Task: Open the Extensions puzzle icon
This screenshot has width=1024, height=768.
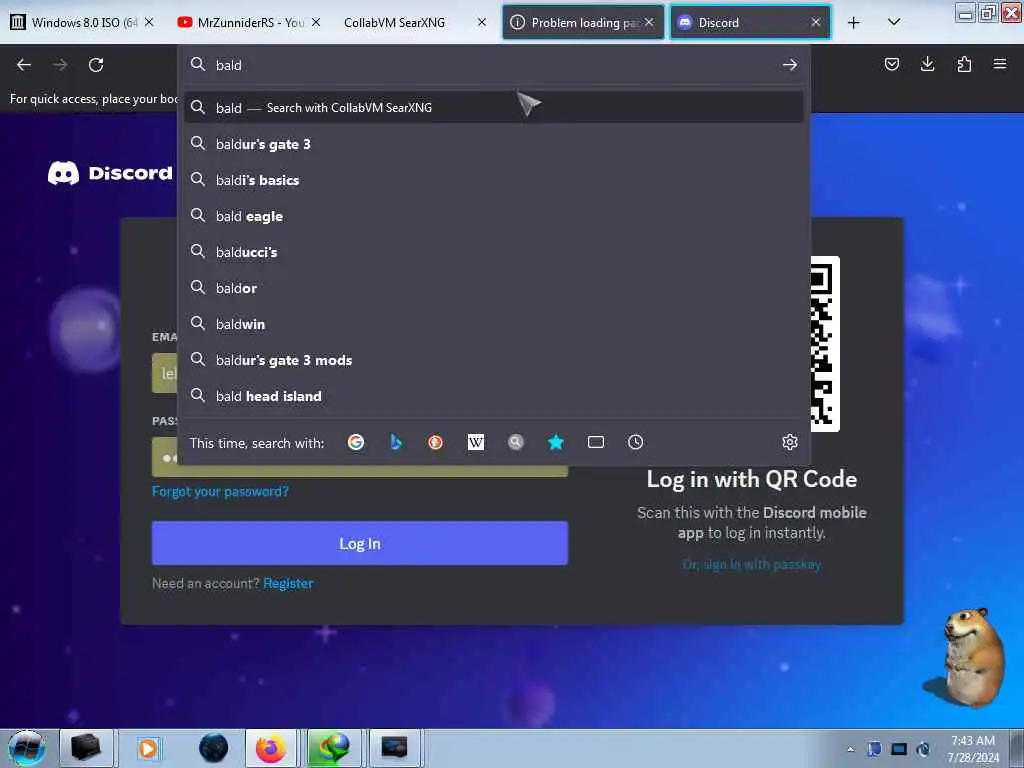Action: pos(964,64)
